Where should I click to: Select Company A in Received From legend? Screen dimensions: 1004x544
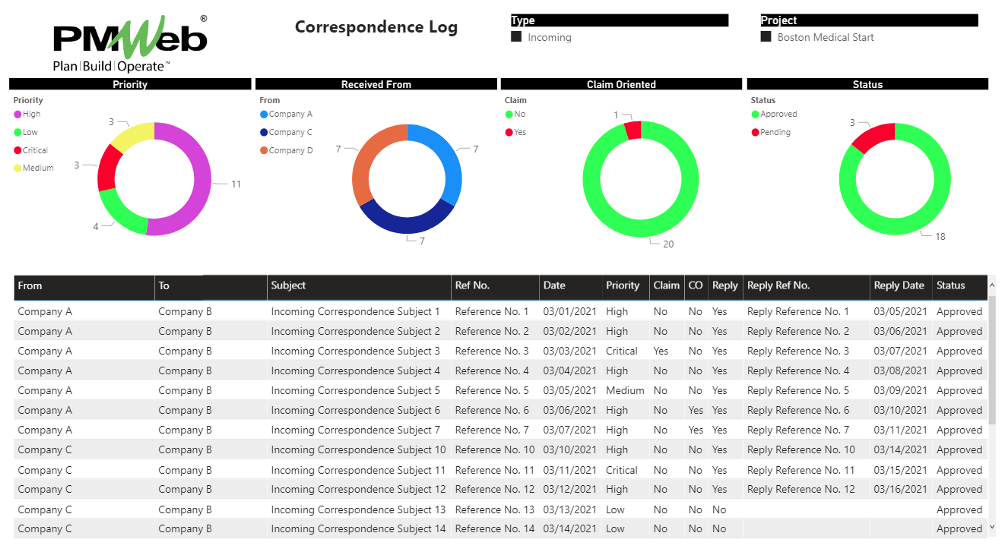tap(264, 115)
